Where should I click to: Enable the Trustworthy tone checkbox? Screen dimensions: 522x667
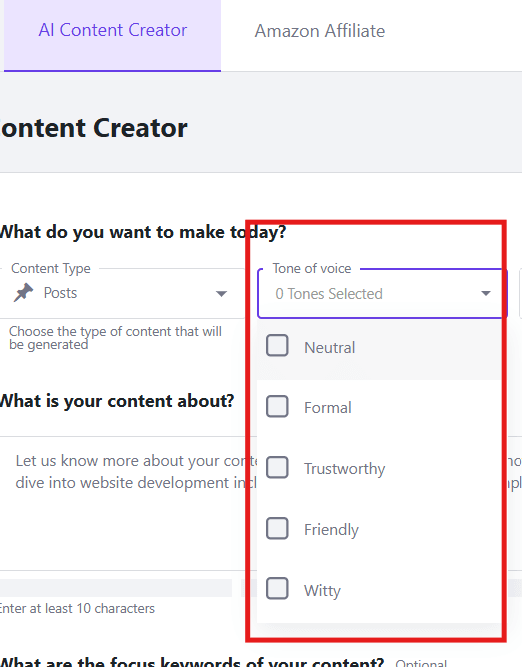tap(277, 467)
